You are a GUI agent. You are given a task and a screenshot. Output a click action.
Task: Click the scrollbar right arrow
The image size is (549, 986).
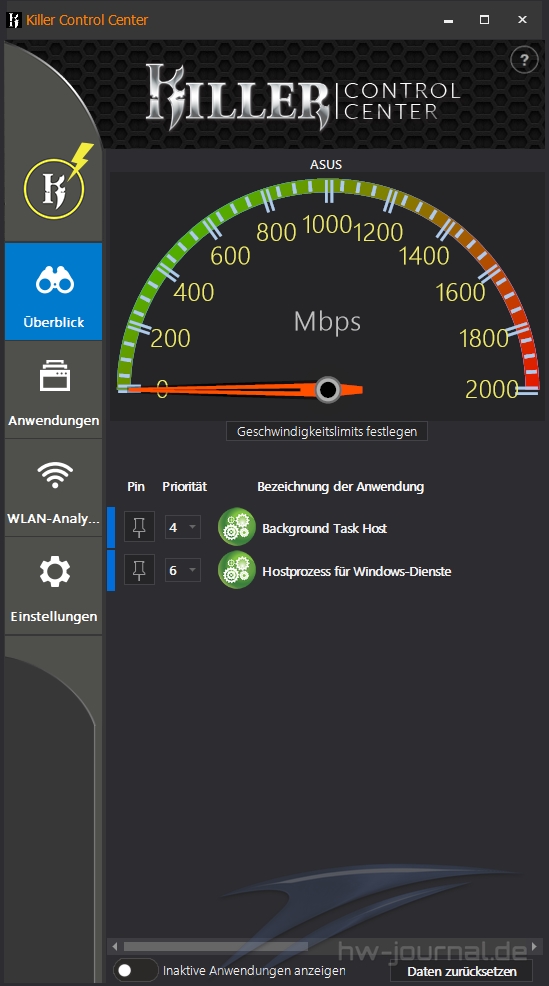(x=535, y=946)
